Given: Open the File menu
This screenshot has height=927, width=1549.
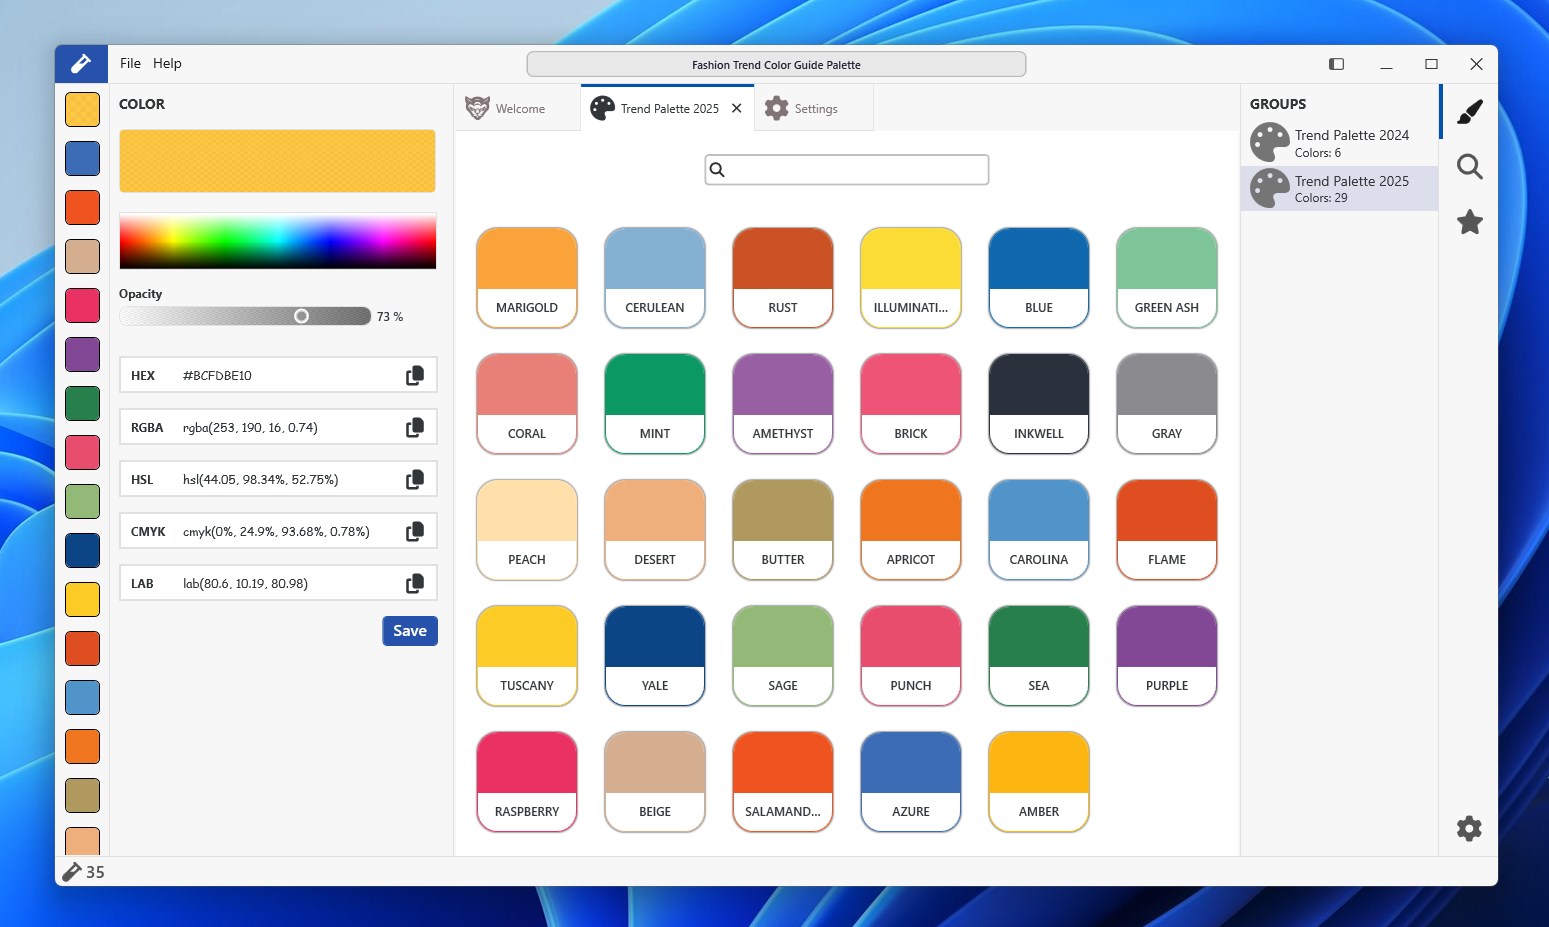Looking at the screenshot, I should [130, 63].
